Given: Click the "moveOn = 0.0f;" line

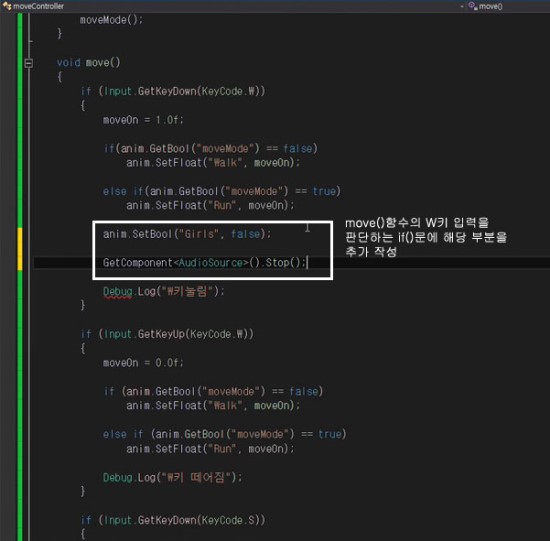Looking at the screenshot, I should pos(143,363).
